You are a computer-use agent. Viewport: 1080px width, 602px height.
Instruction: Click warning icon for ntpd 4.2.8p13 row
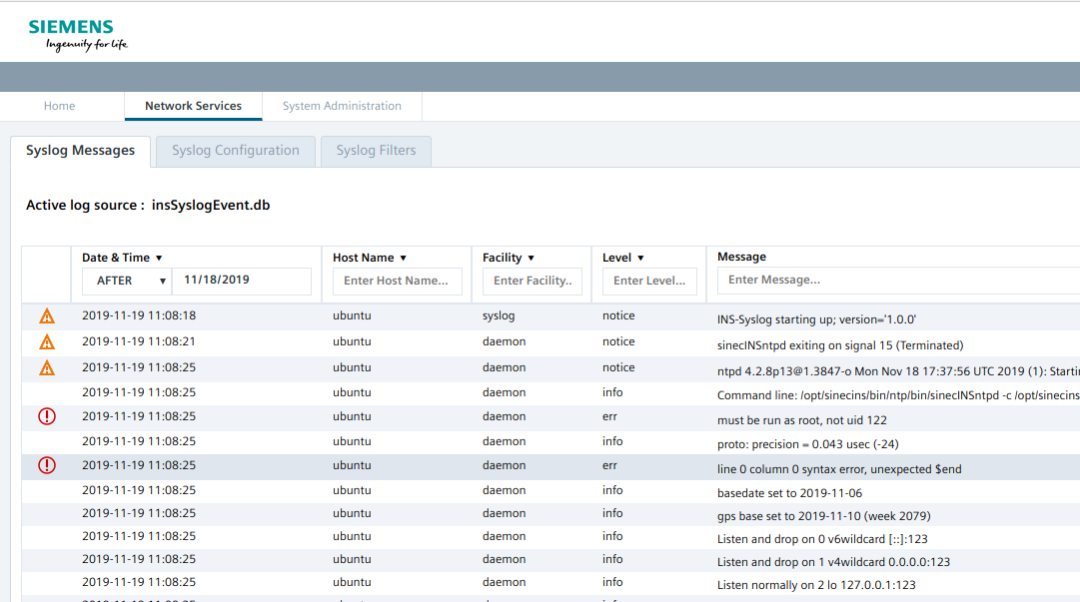pyautogui.click(x=47, y=368)
